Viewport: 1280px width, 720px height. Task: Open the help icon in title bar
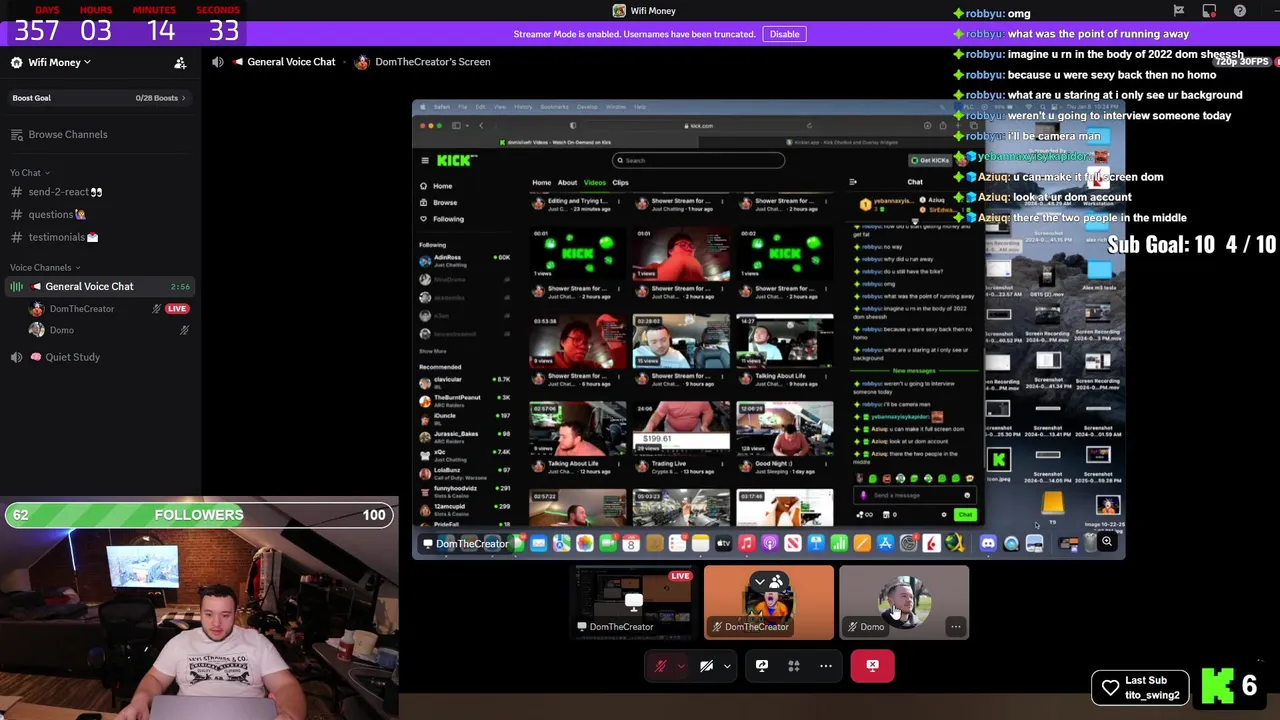(x=1240, y=11)
